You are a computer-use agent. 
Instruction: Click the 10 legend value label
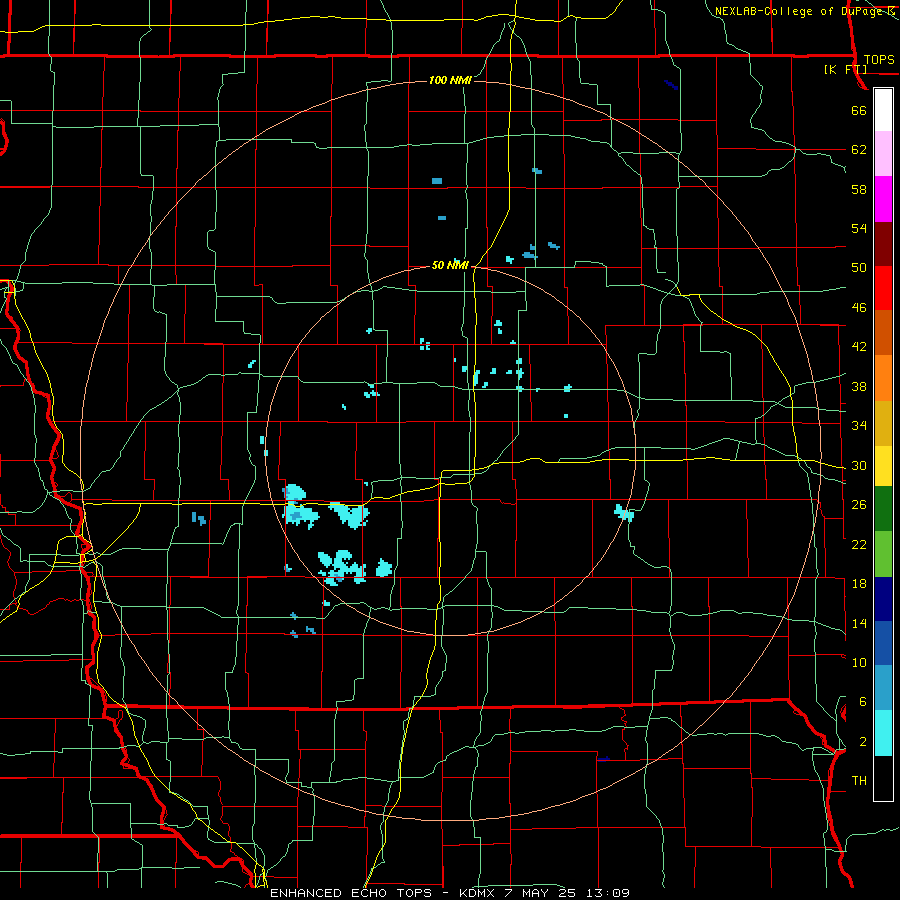pyautogui.click(x=859, y=662)
